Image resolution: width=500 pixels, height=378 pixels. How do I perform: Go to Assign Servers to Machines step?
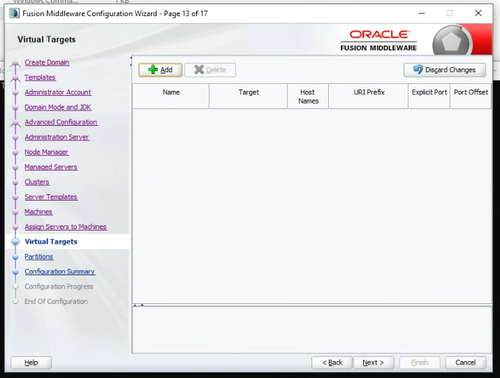click(x=66, y=227)
